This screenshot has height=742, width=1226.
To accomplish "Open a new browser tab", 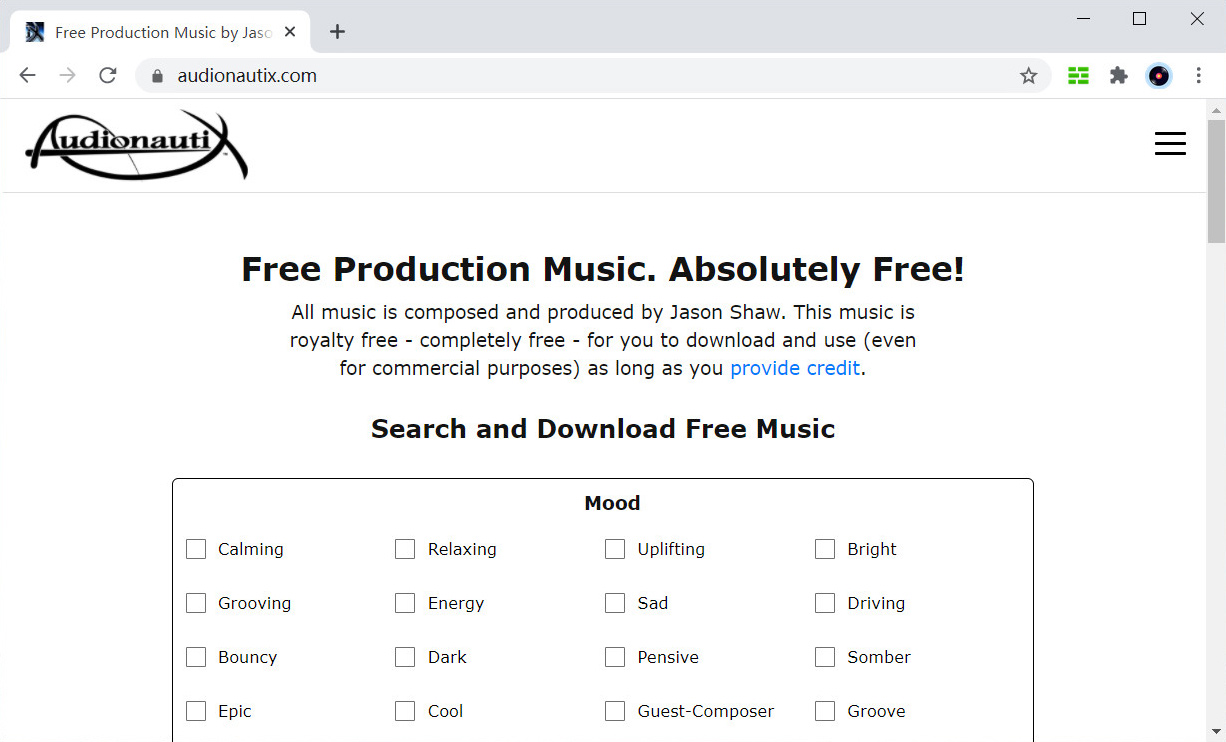I will 337,31.
